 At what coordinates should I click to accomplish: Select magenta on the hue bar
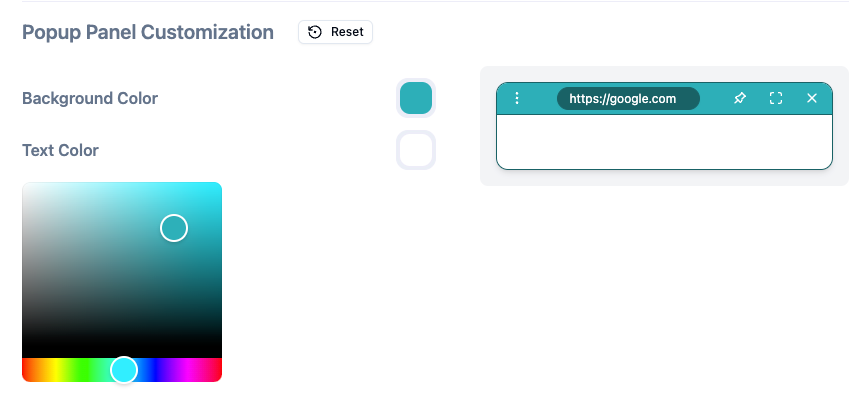[x=188, y=370]
